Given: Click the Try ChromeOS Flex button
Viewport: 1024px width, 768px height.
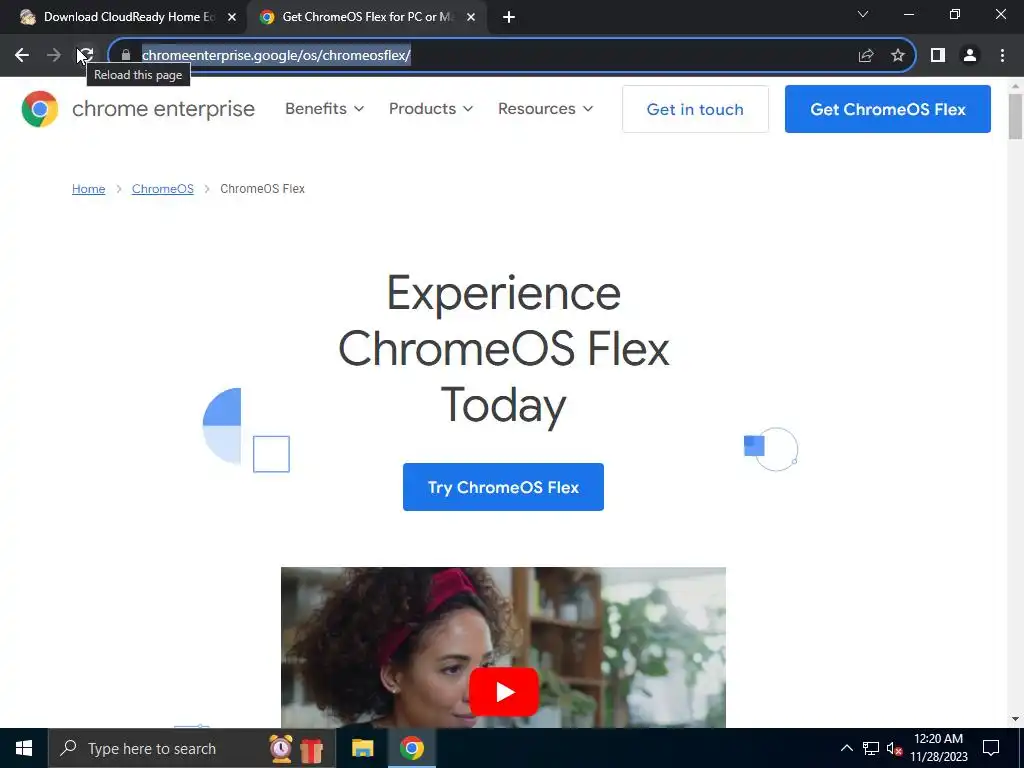Looking at the screenshot, I should 503,487.
